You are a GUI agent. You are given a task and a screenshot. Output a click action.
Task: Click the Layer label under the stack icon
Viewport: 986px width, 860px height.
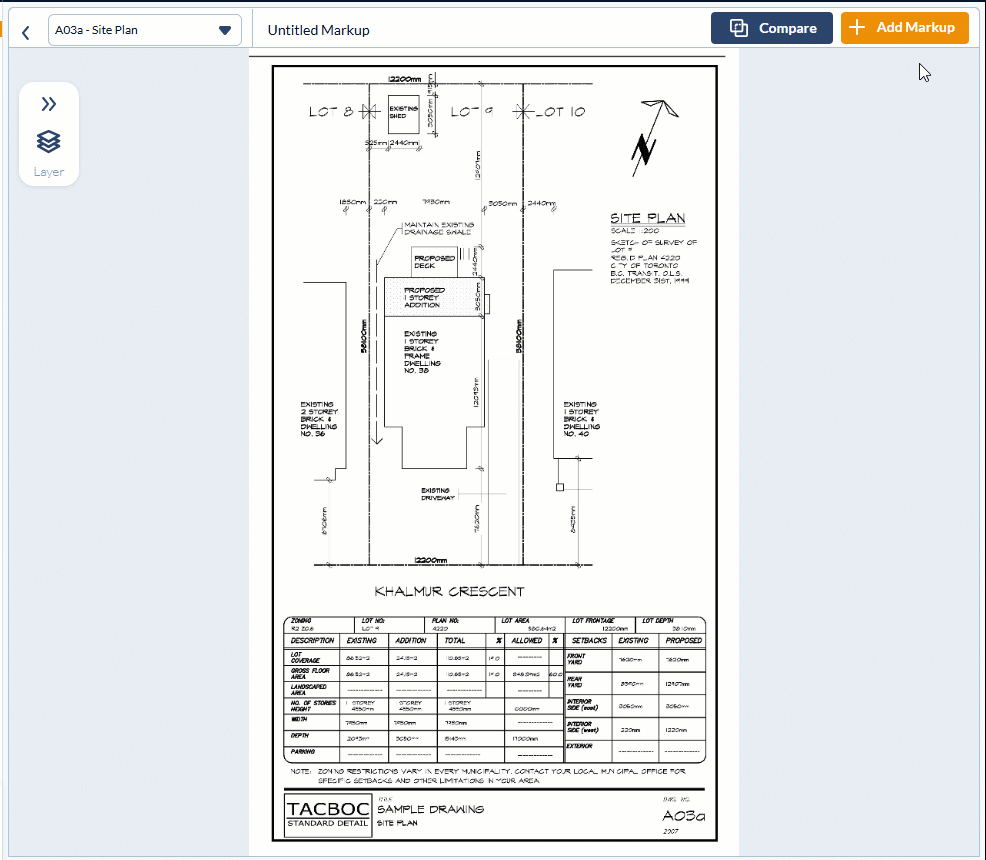[48, 172]
